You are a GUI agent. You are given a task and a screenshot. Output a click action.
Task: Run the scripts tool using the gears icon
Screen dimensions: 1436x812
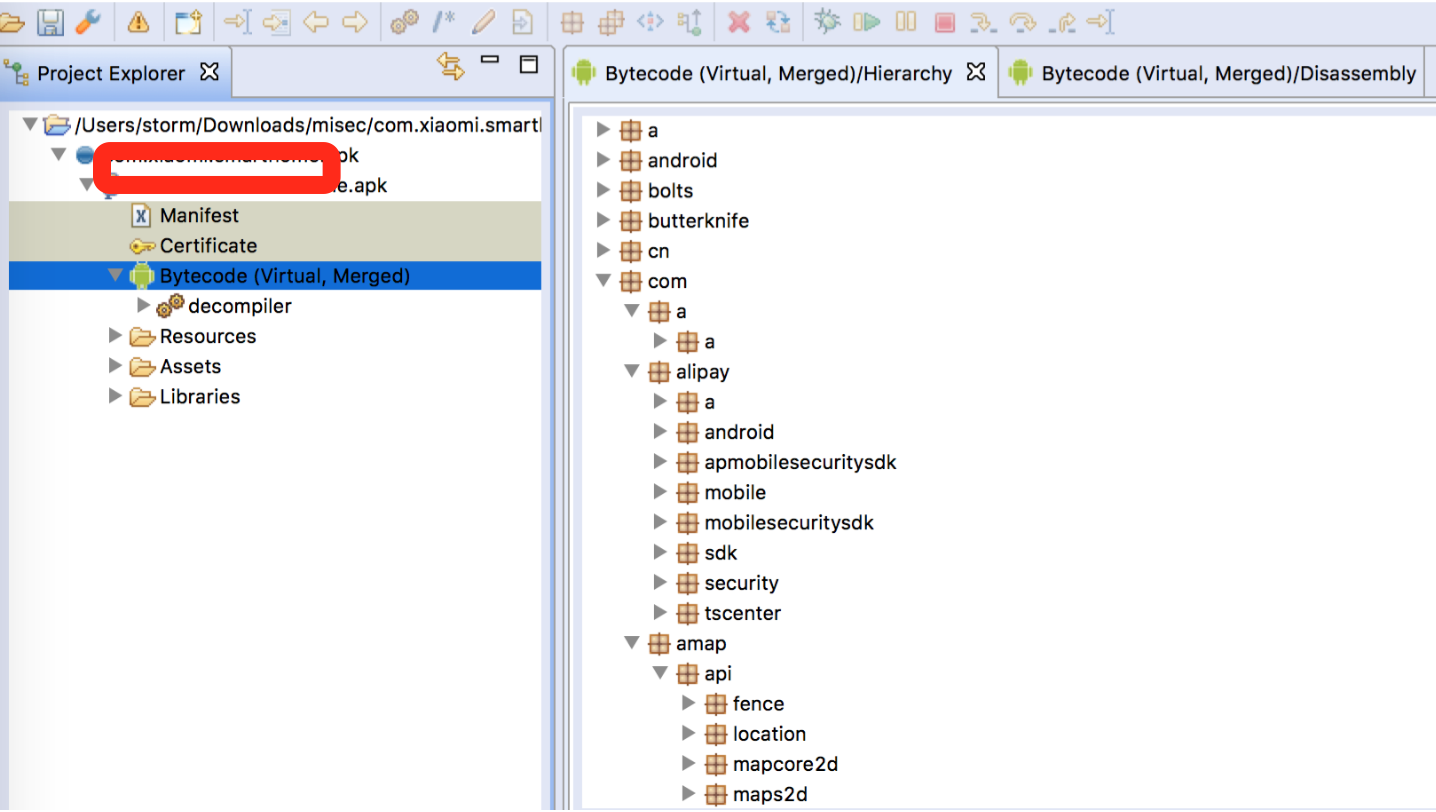pos(403,21)
